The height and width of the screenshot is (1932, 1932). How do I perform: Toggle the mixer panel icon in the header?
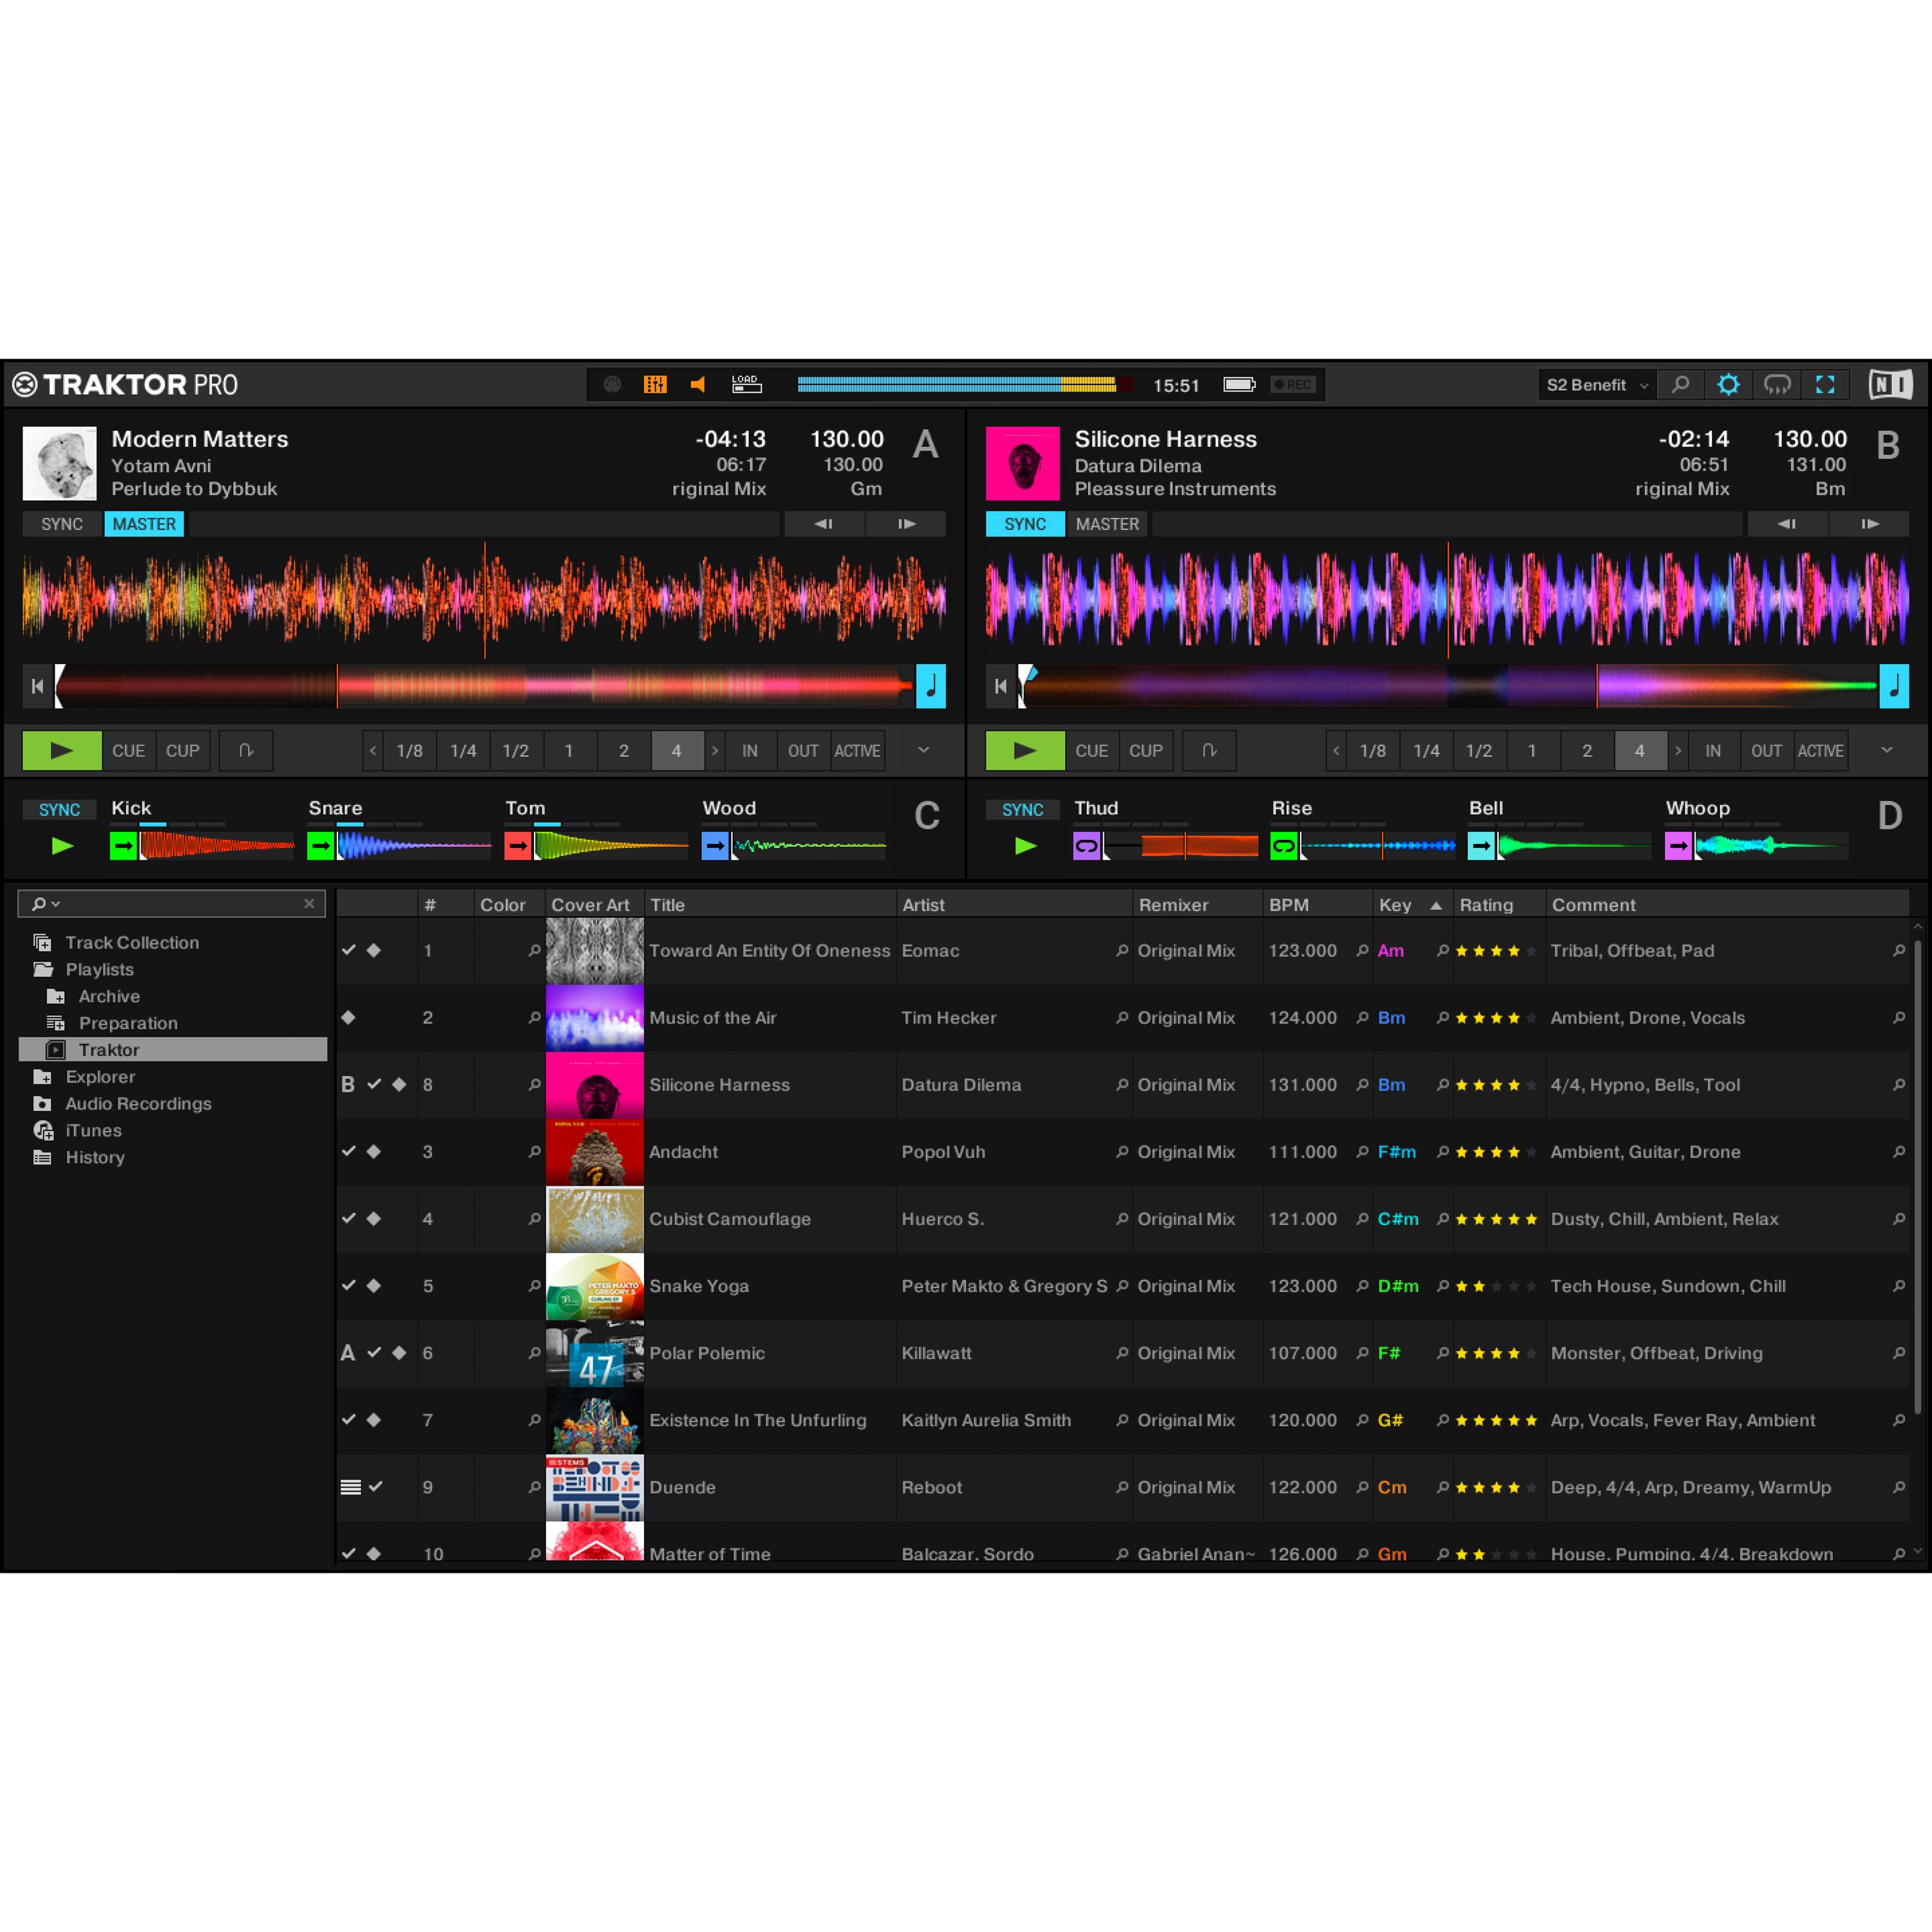[x=656, y=384]
